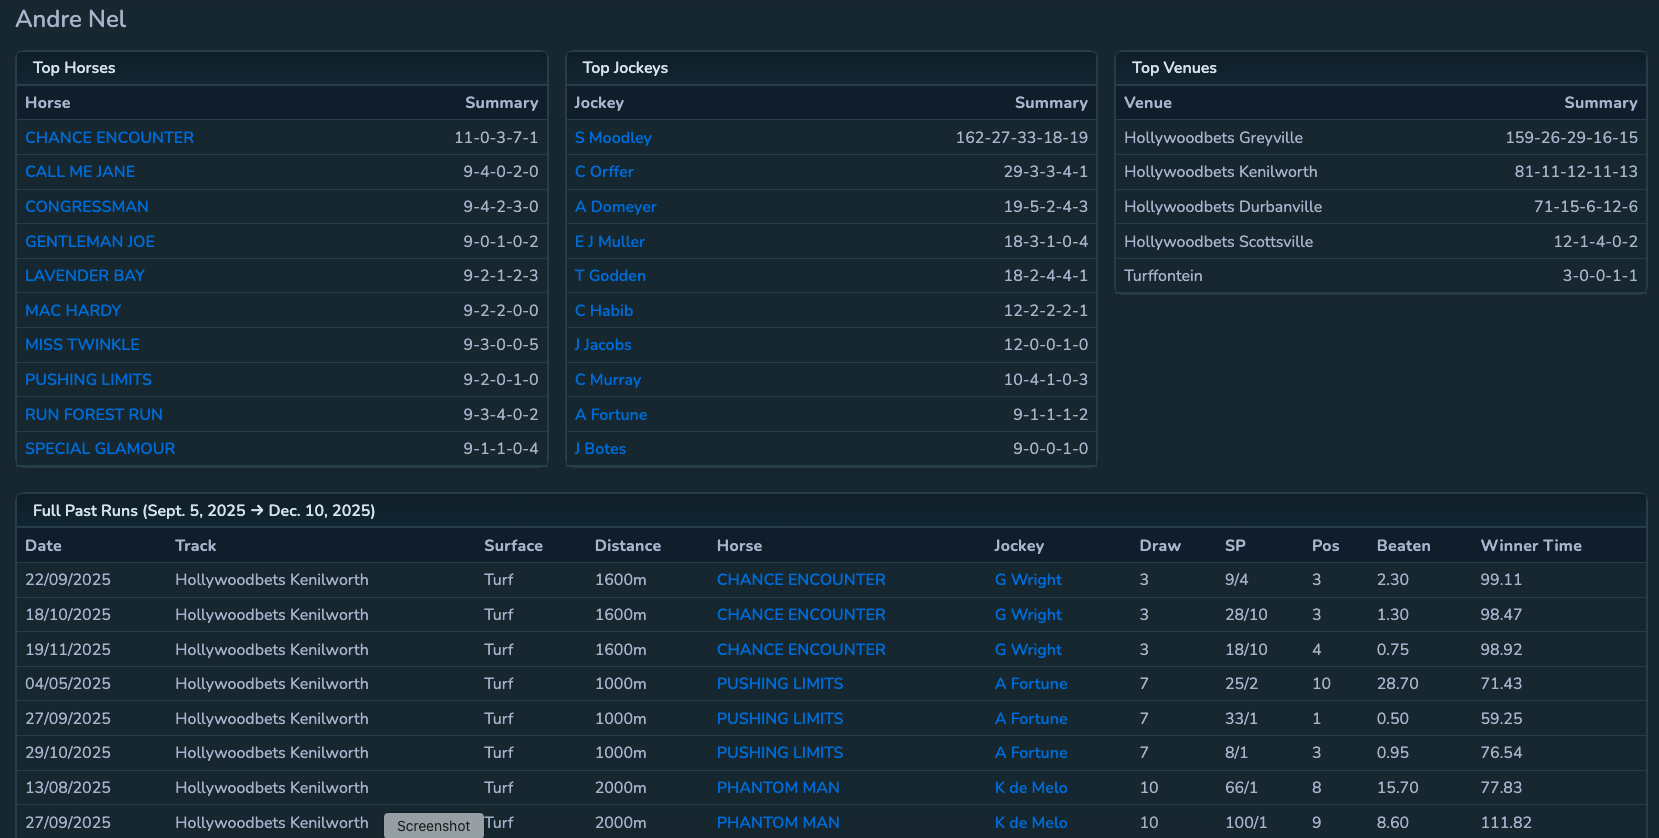
Task: Click the Full Past Runs panel title
Action: pyautogui.click(x=204, y=510)
